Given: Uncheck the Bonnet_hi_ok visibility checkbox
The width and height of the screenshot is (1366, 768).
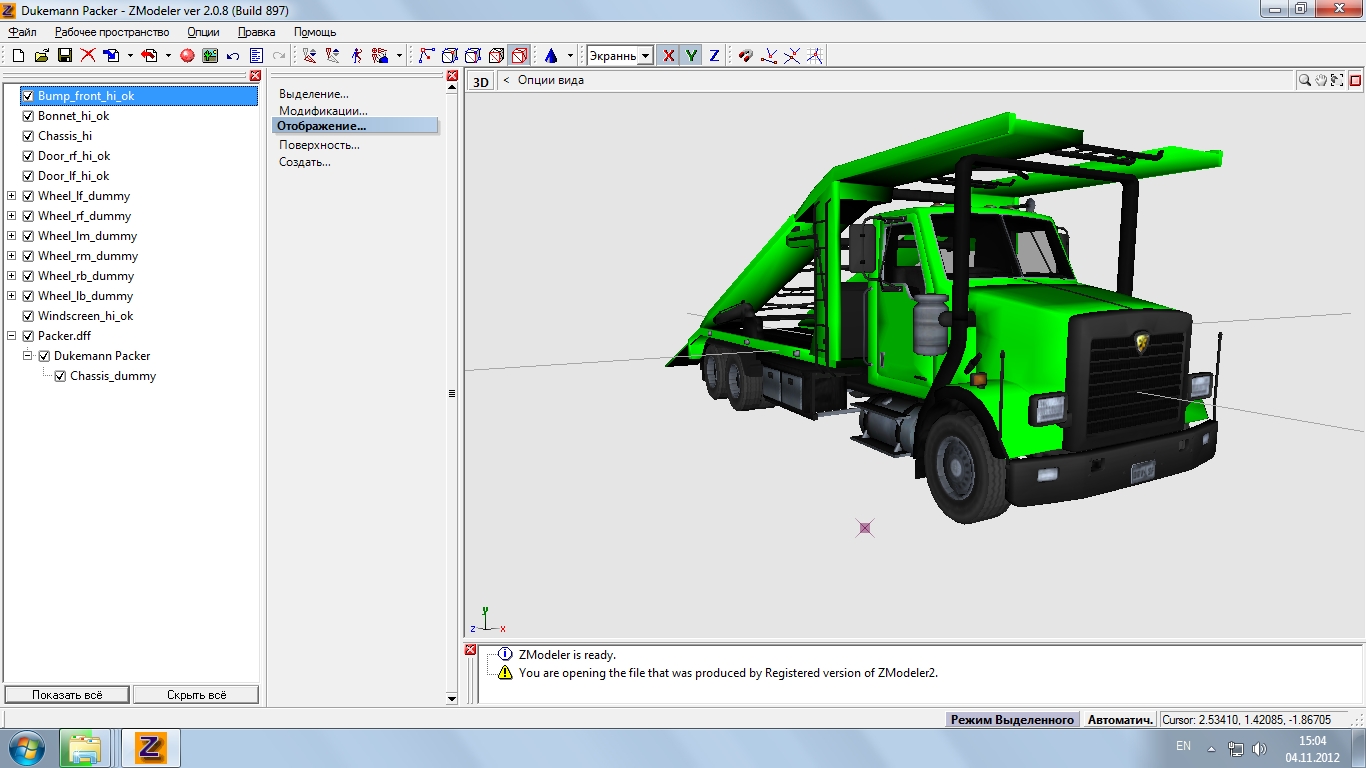Looking at the screenshot, I should (28, 116).
